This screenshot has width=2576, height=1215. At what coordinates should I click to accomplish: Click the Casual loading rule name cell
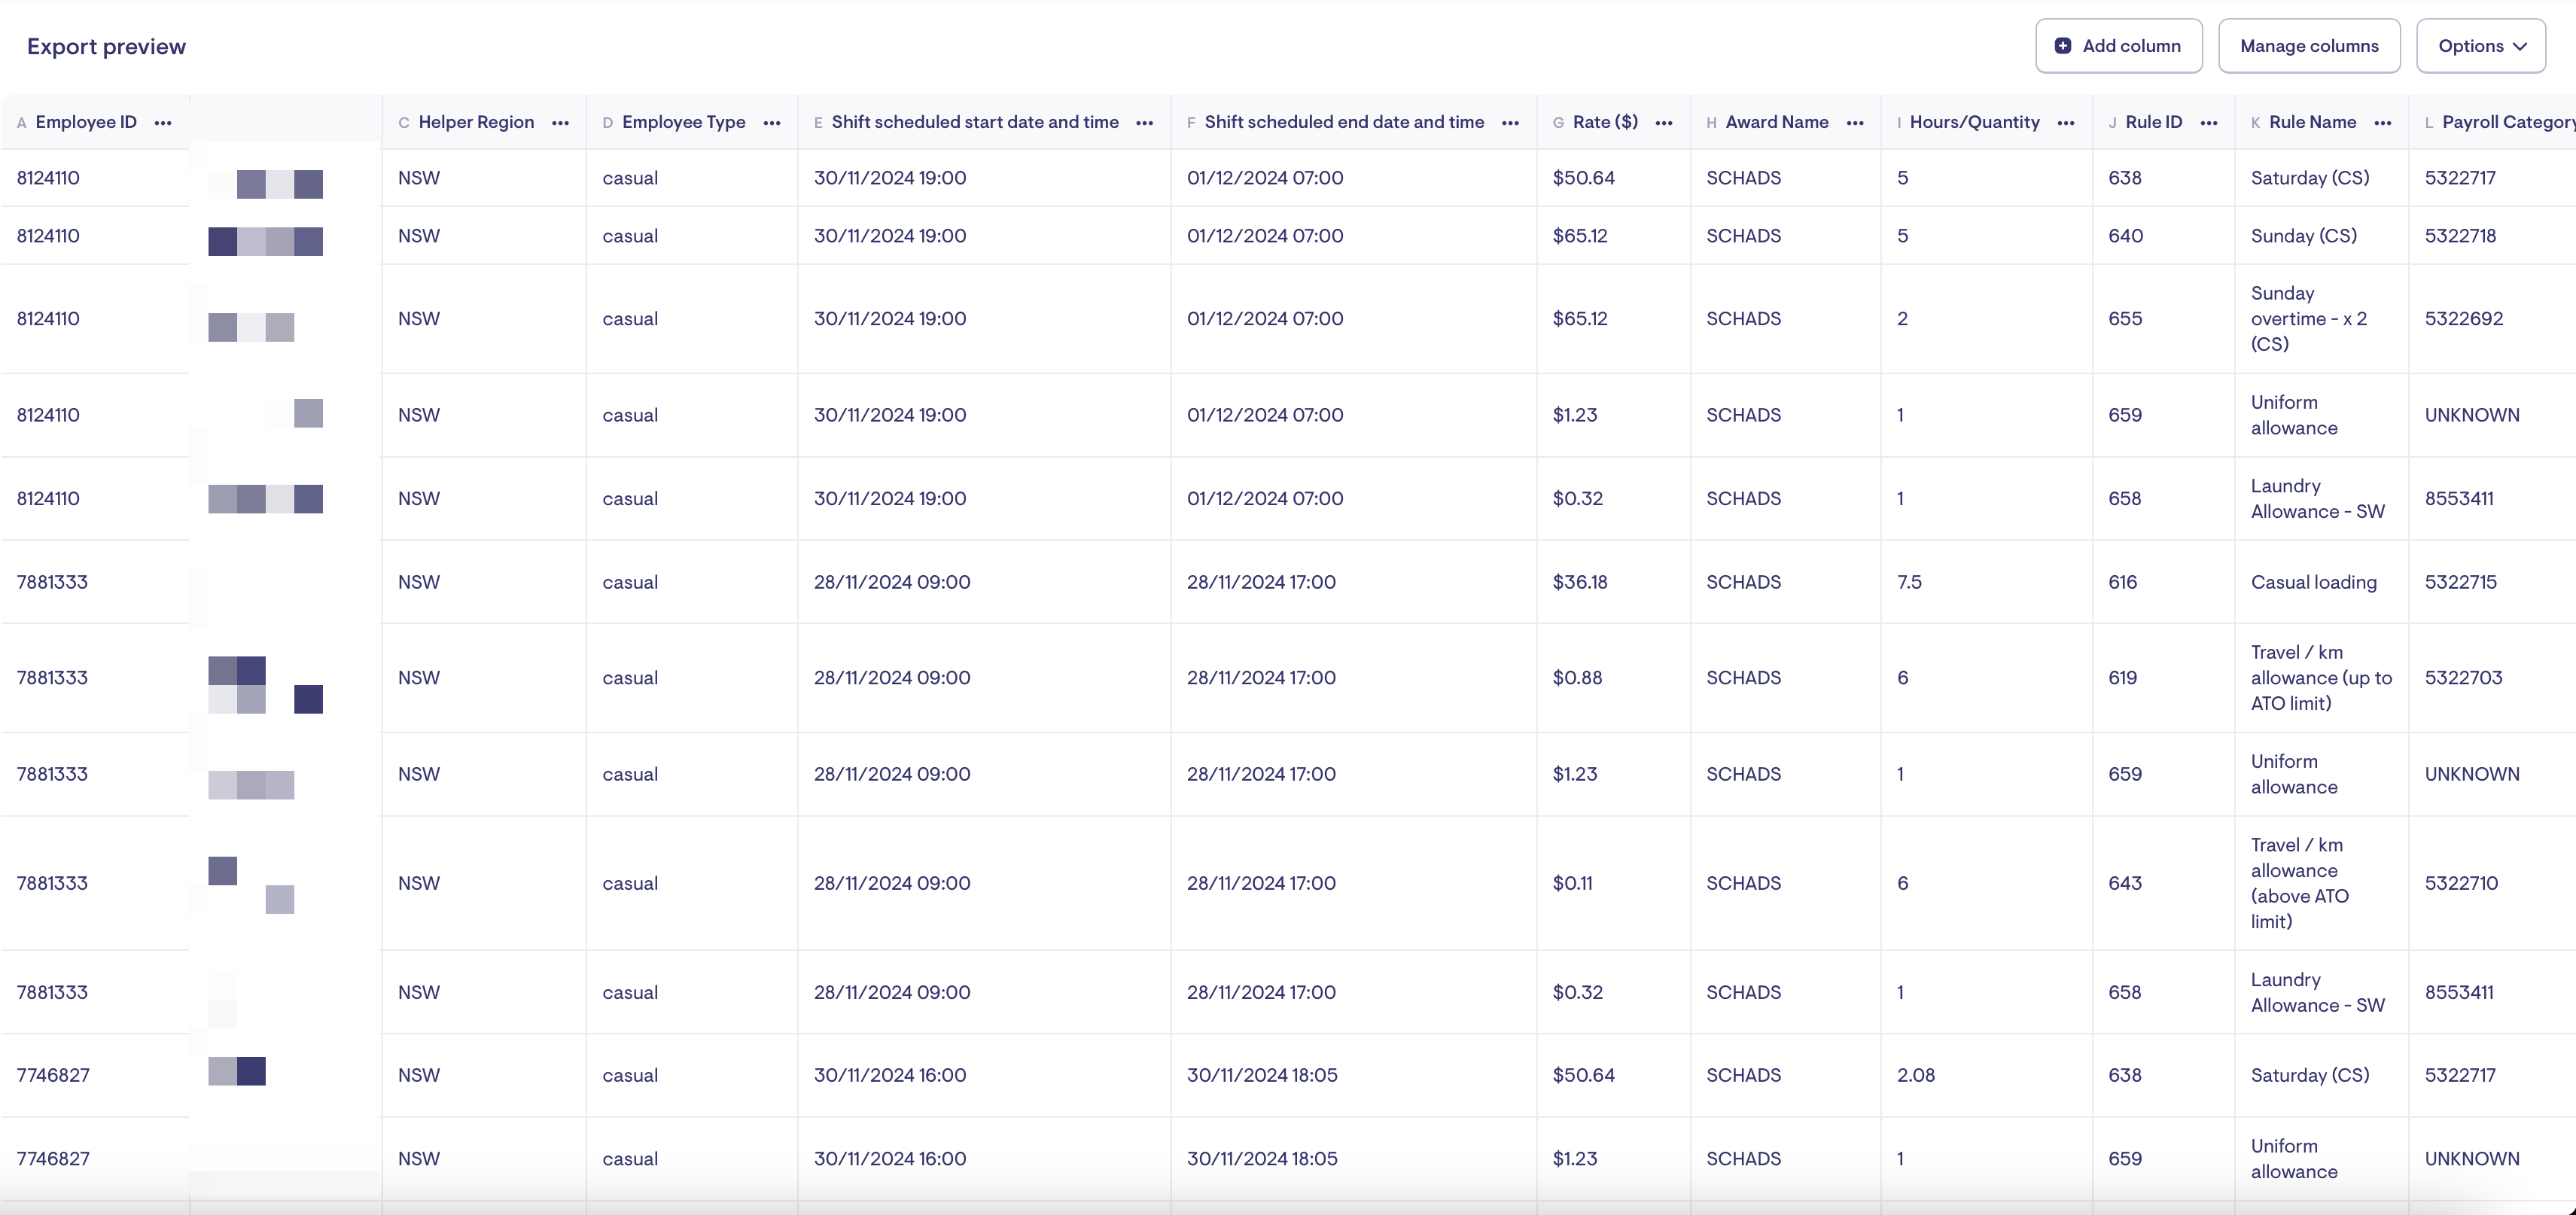(2313, 582)
